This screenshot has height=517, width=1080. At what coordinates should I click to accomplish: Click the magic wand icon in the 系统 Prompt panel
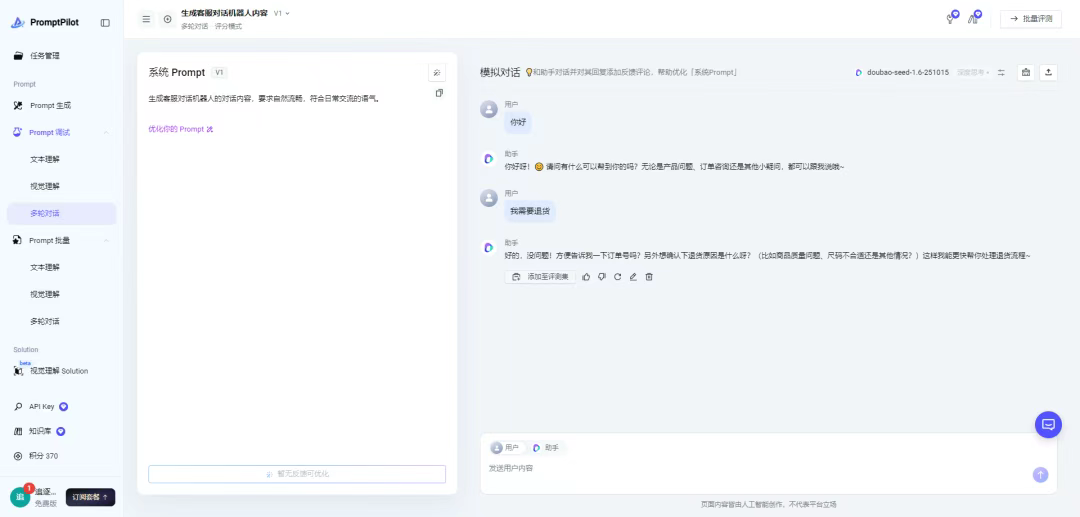pyautogui.click(x=437, y=72)
